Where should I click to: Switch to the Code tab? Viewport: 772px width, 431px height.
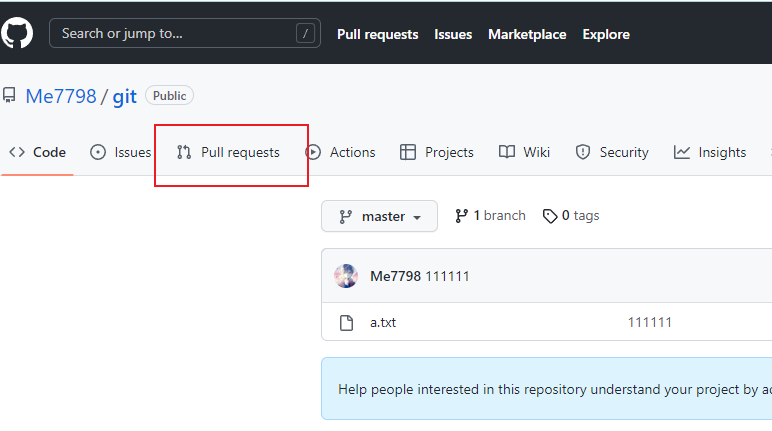point(37,152)
